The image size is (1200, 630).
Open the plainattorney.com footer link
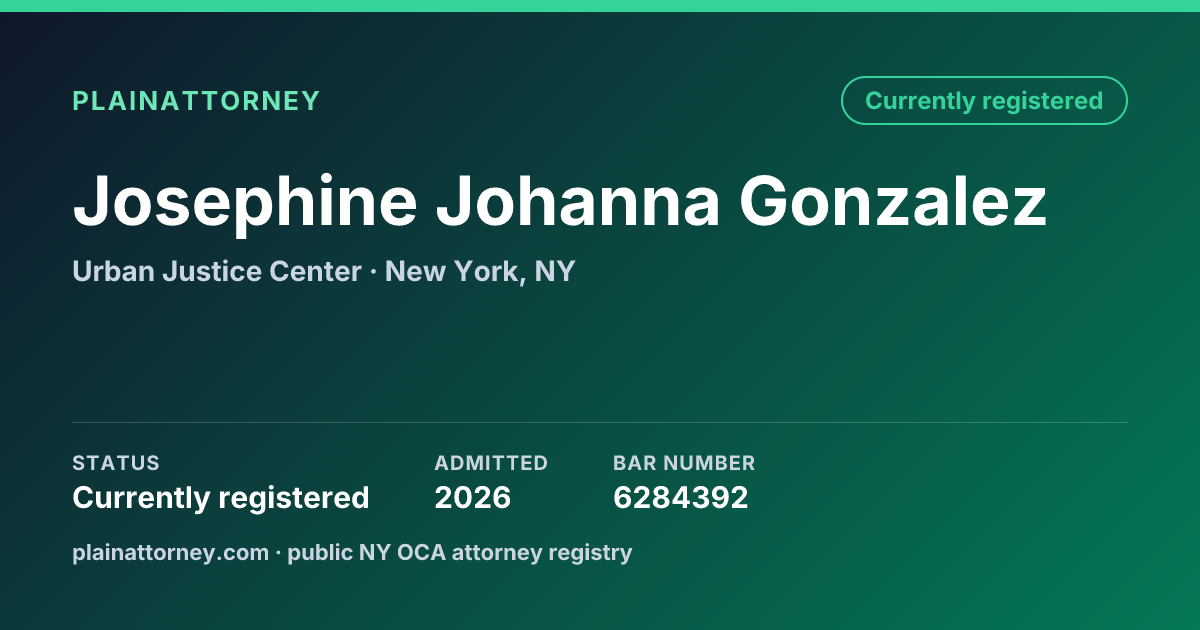[170, 552]
